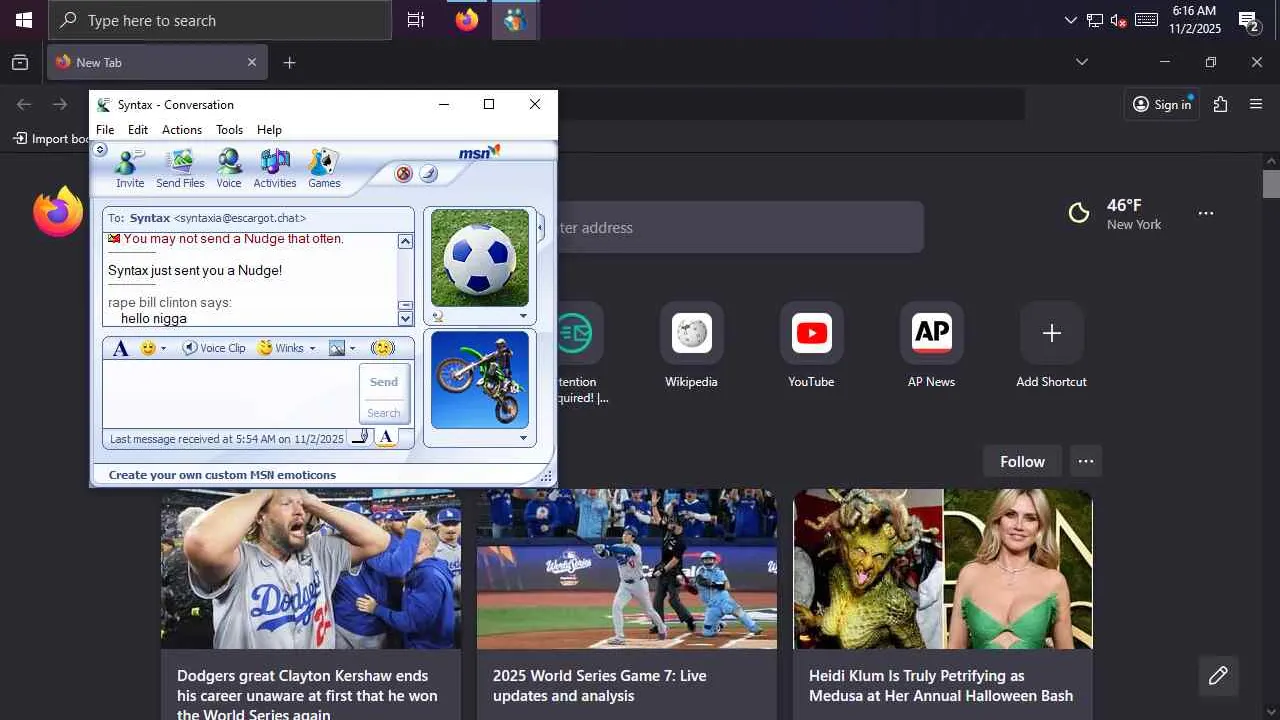The height and width of the screenshot is (720, 1280).
Task: Click your motocross display picture
Action: [480, 380]
